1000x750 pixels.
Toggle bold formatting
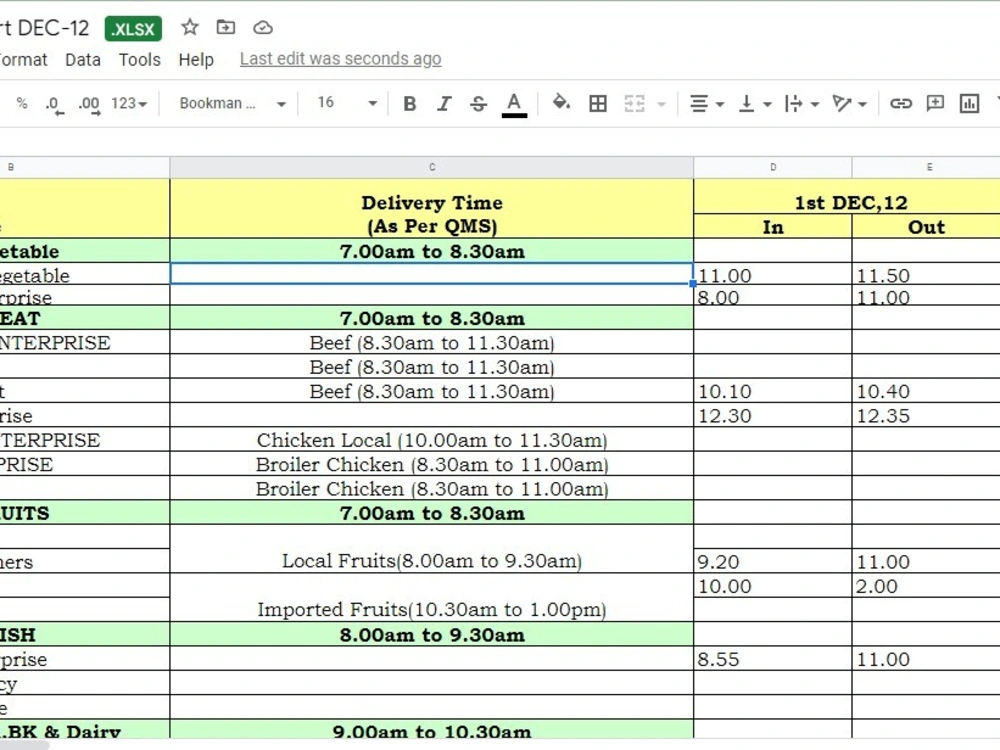point(409,103)
